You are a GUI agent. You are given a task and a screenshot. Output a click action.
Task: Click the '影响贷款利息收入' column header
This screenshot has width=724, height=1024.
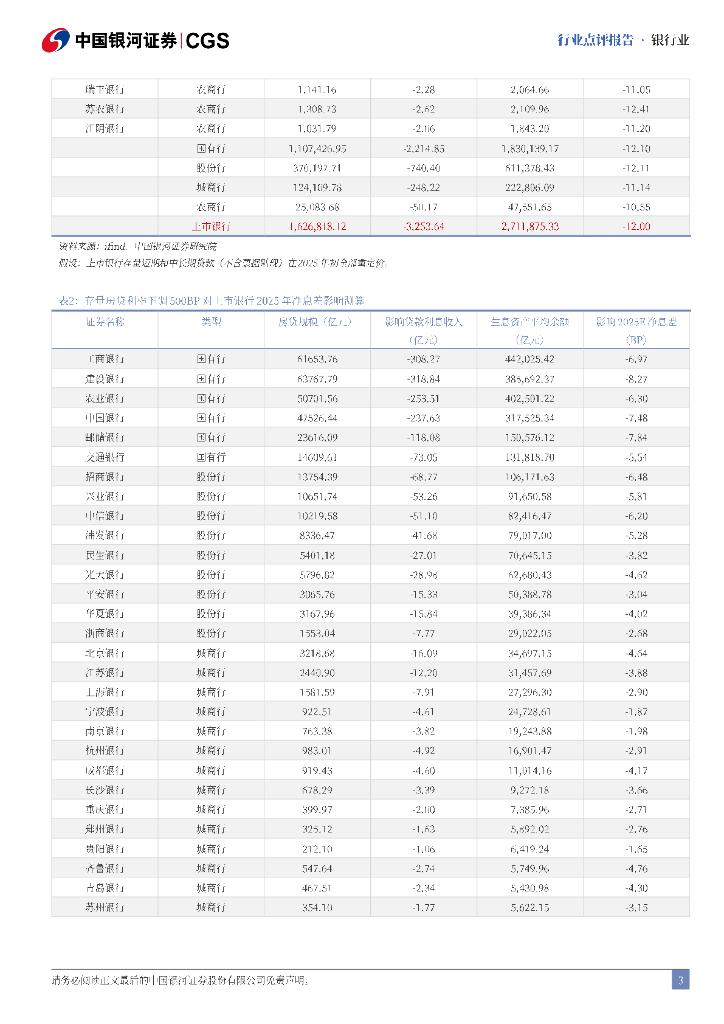point(424,321)
